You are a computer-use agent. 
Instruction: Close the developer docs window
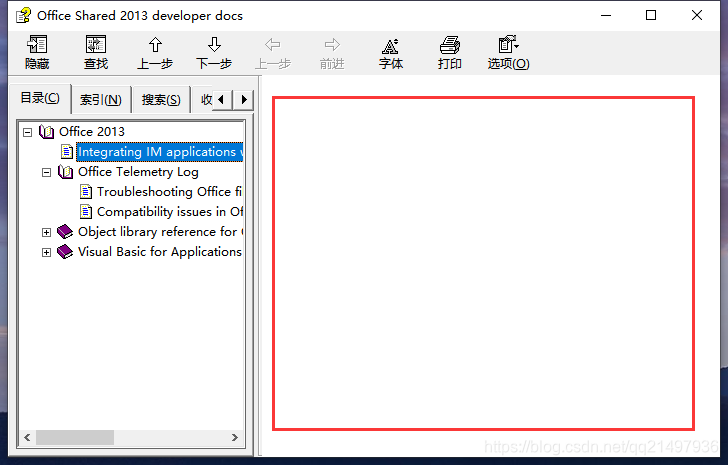(x=696, y=15)
